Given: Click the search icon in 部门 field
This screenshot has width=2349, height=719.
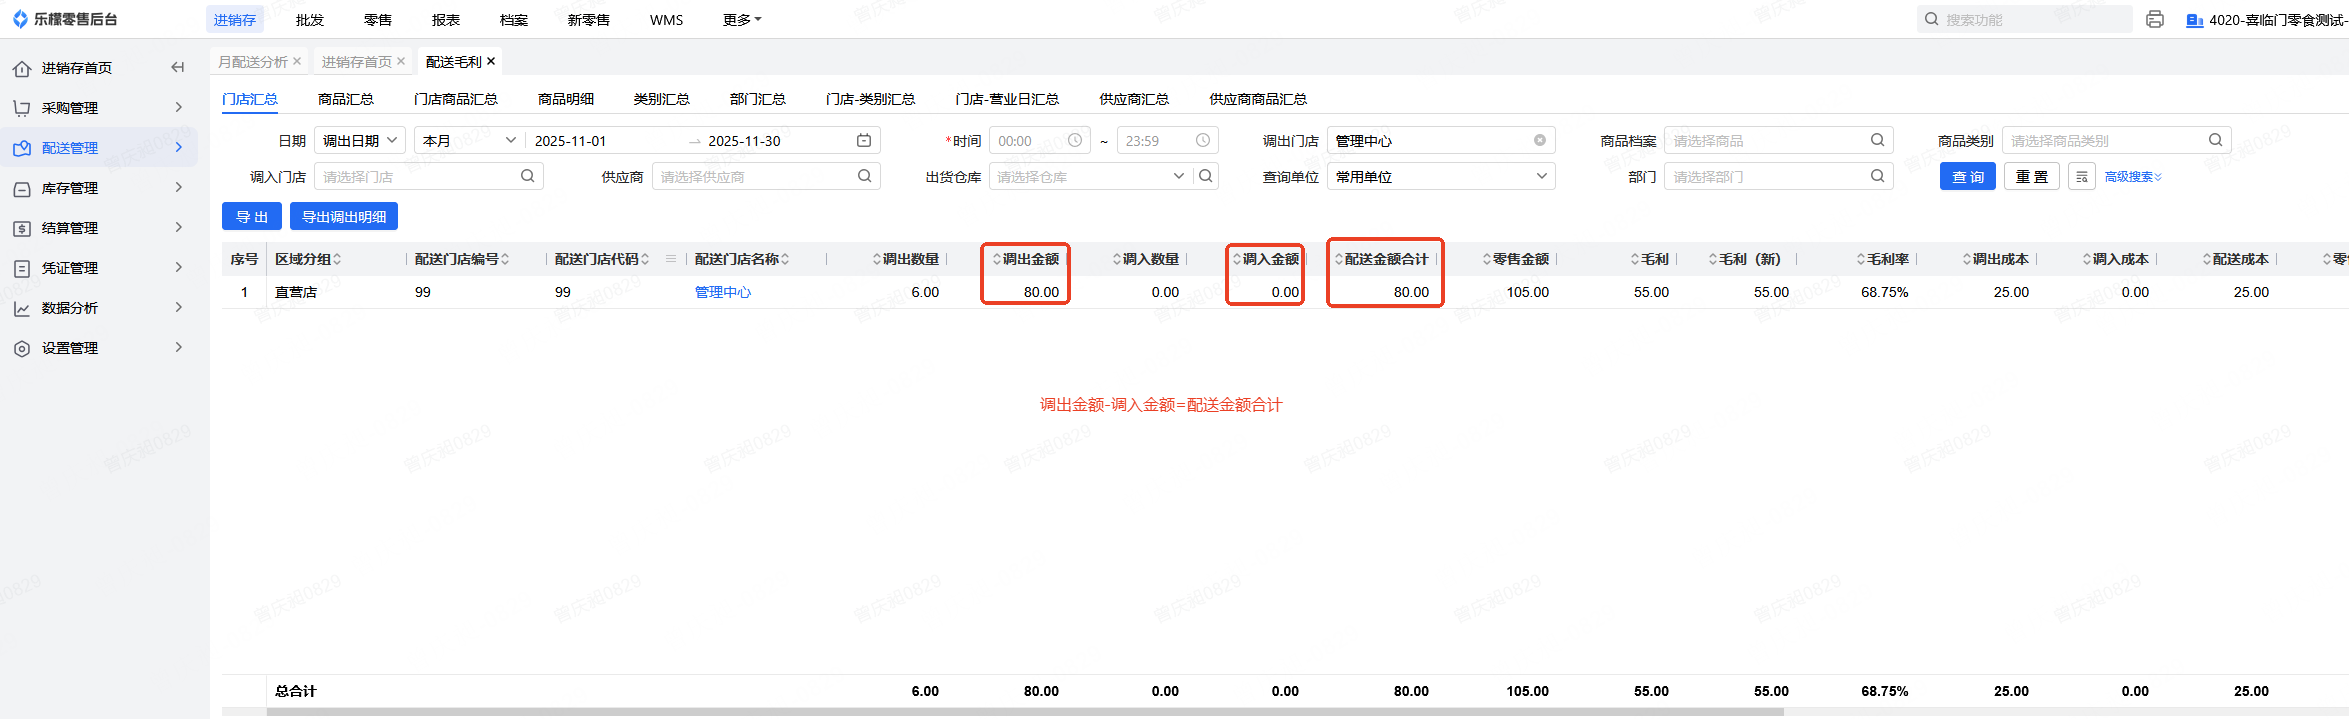Looking at the screenshot, I should (1878, 176).
